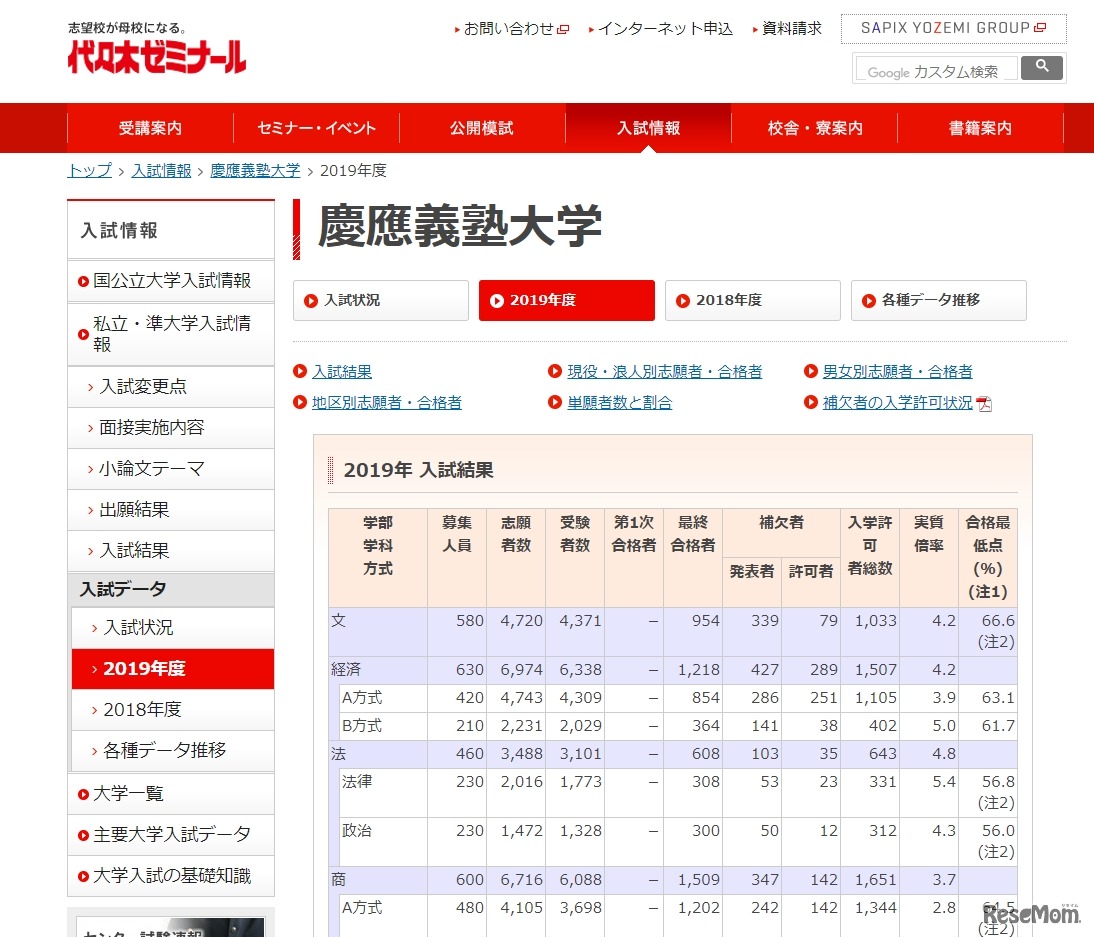Open the 各種データ推移 link

point(938,300)
